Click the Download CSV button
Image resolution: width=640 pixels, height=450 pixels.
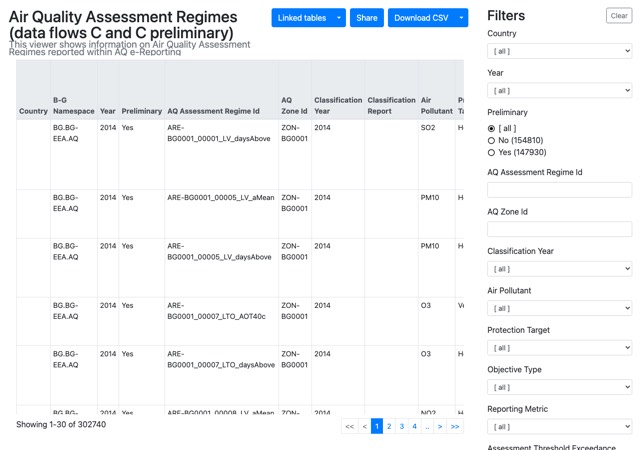click(x=421, y=18)
